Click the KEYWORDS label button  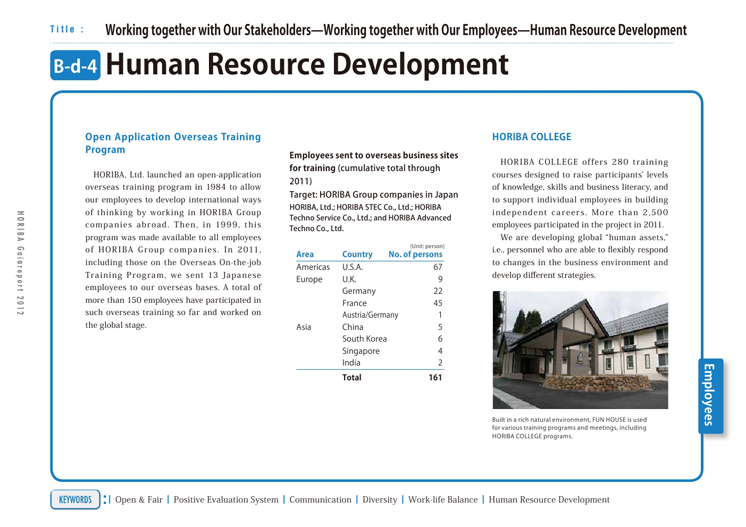(75, 499)
